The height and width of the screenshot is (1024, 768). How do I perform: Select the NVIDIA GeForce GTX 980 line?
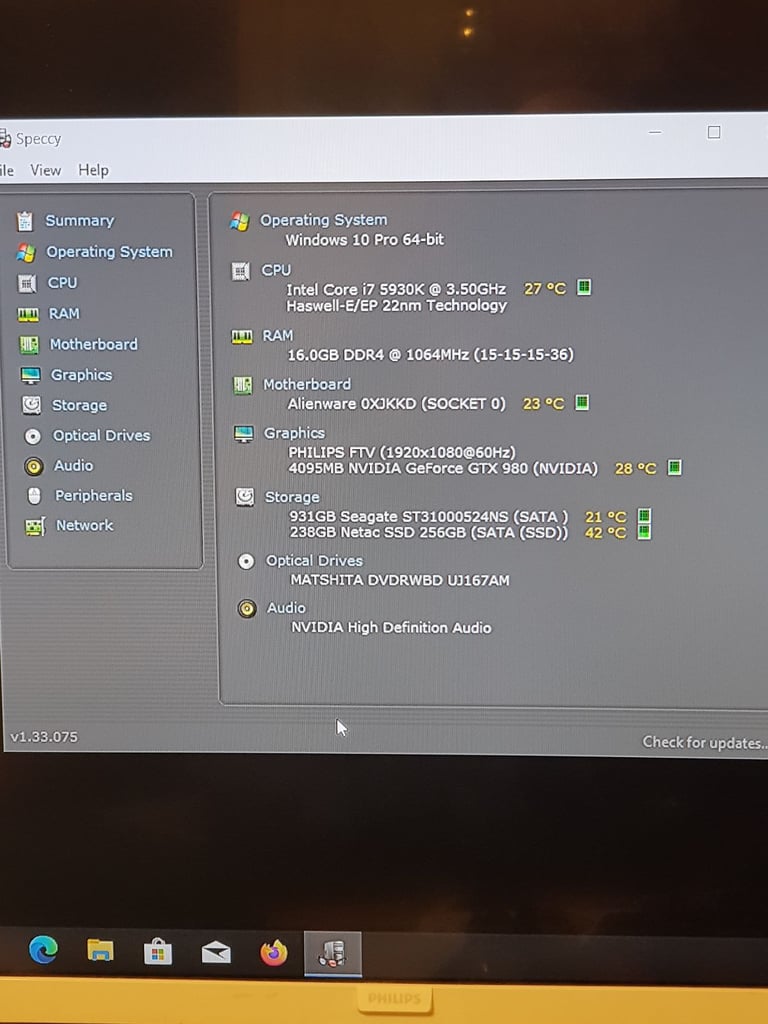(x=443, y=468)
